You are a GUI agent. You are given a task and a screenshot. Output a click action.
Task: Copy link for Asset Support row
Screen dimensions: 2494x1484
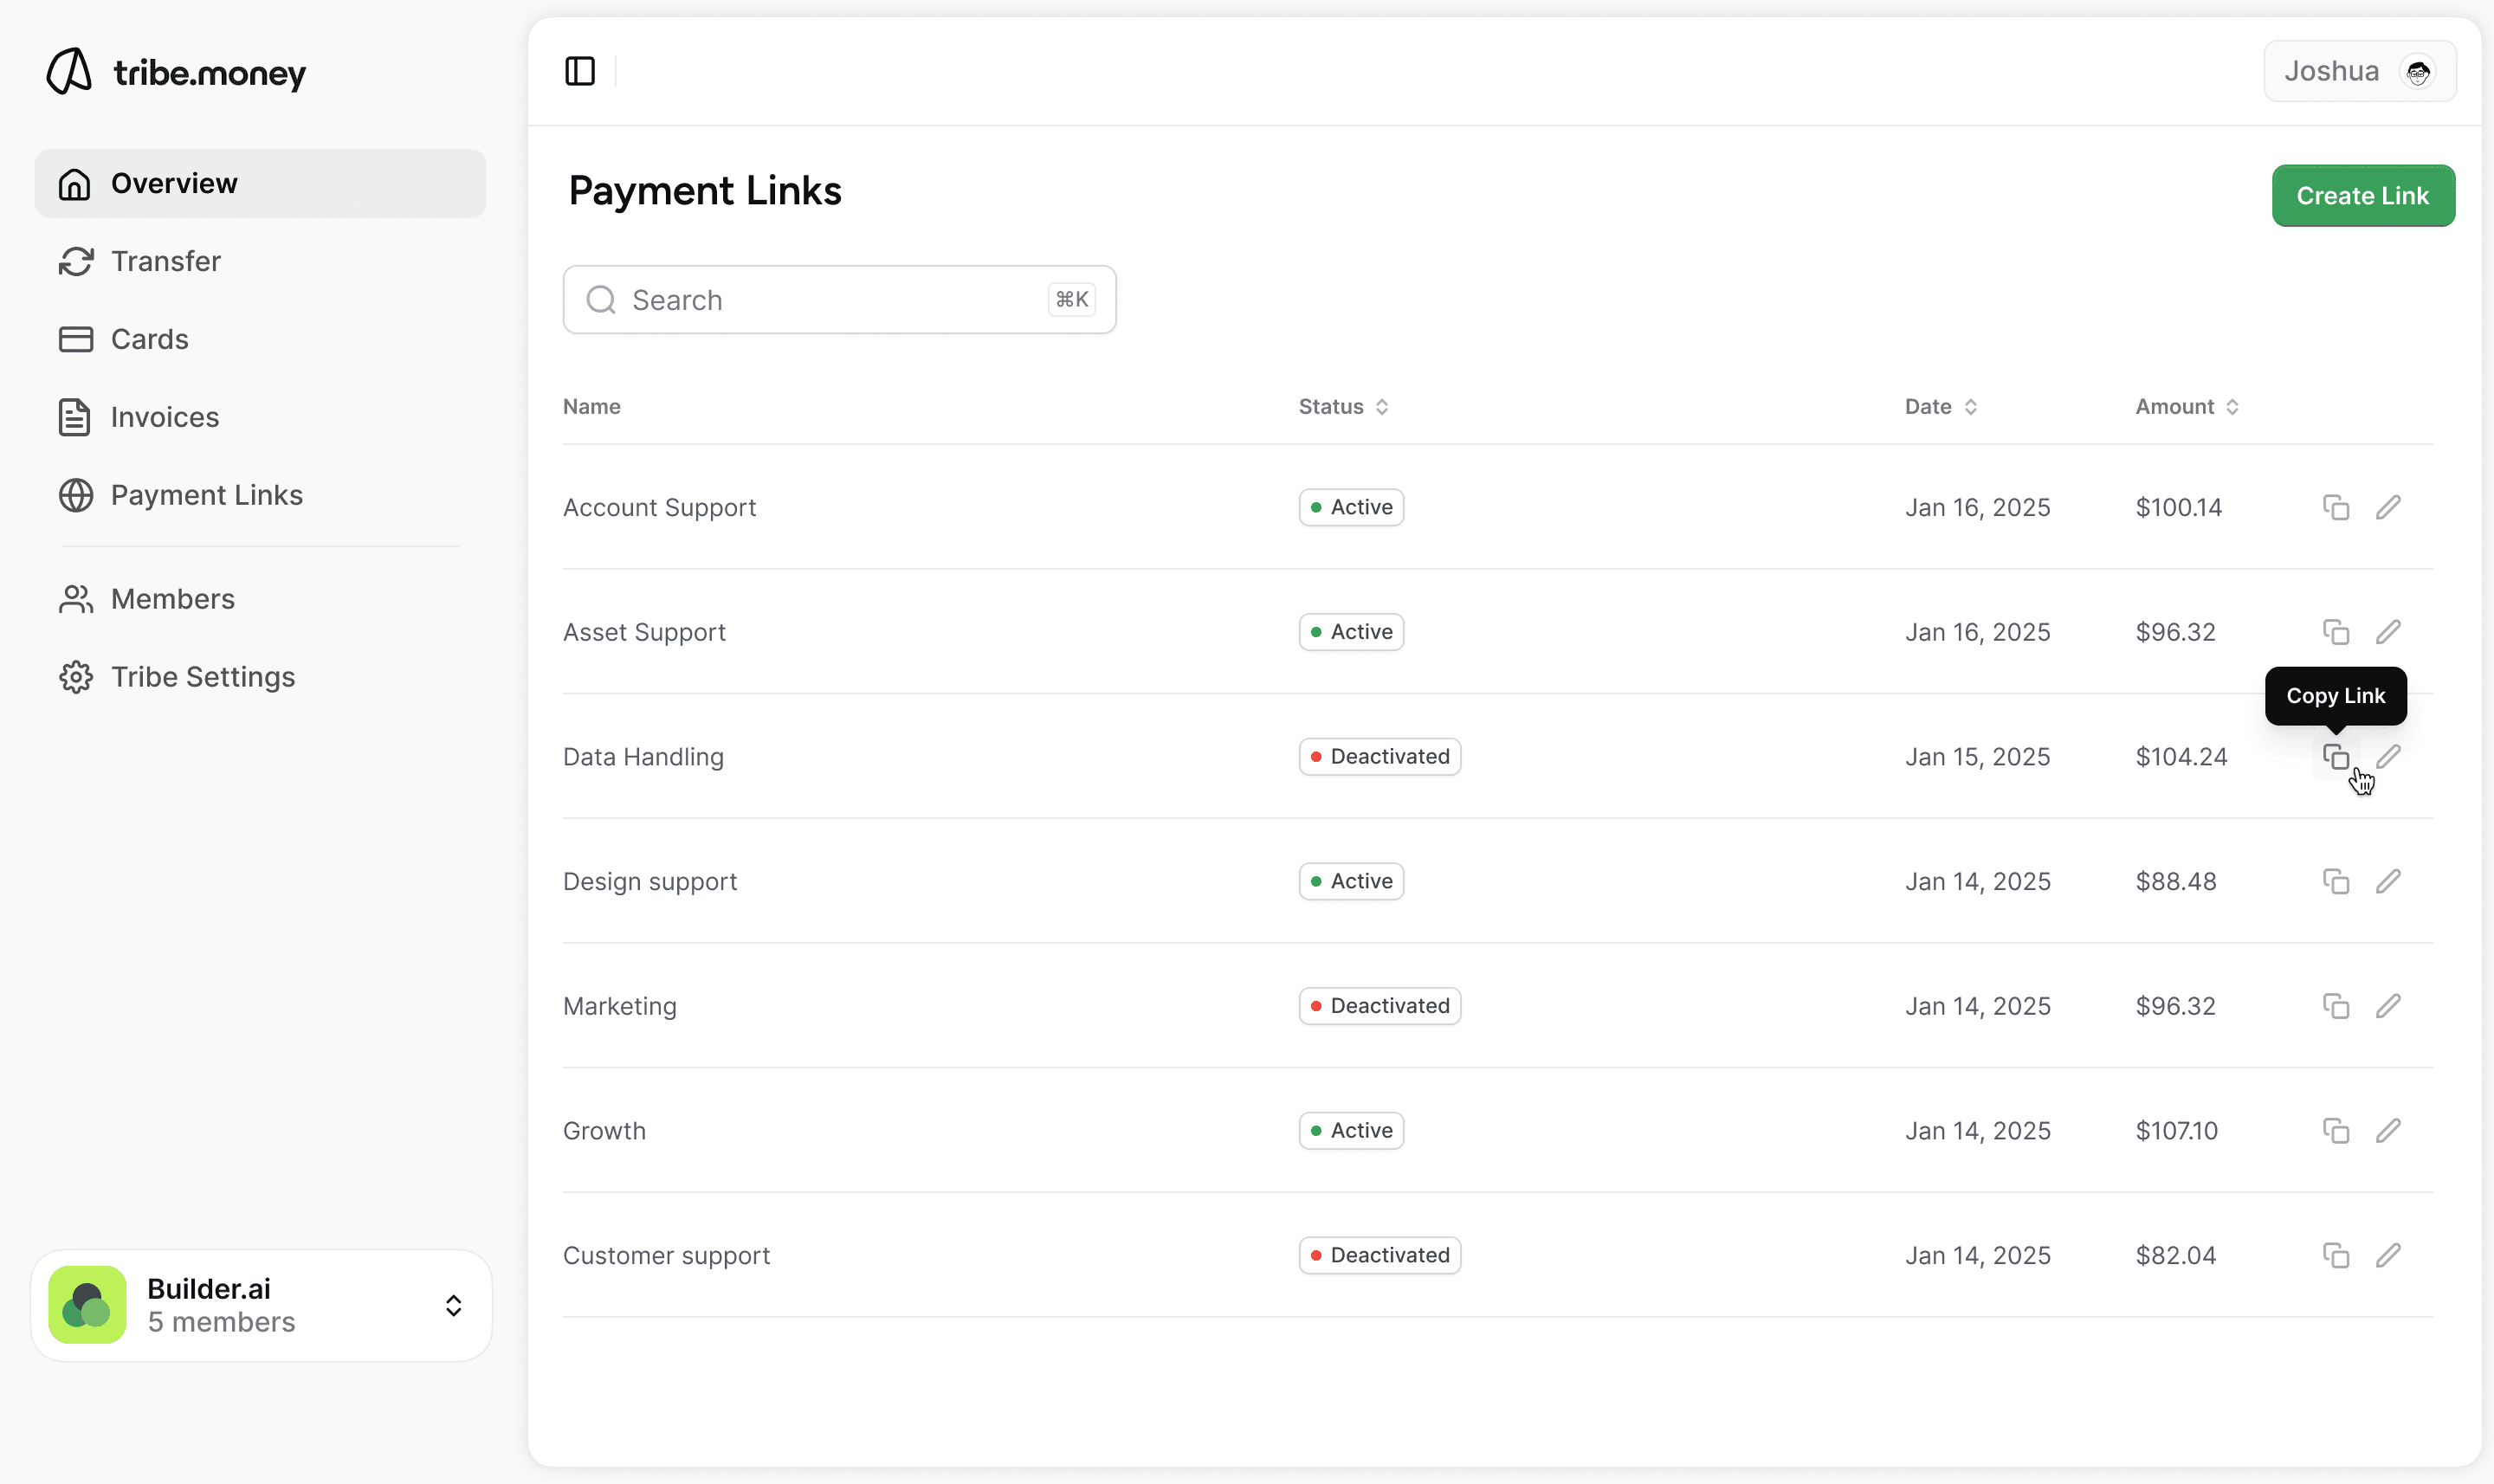[2335, 632]
